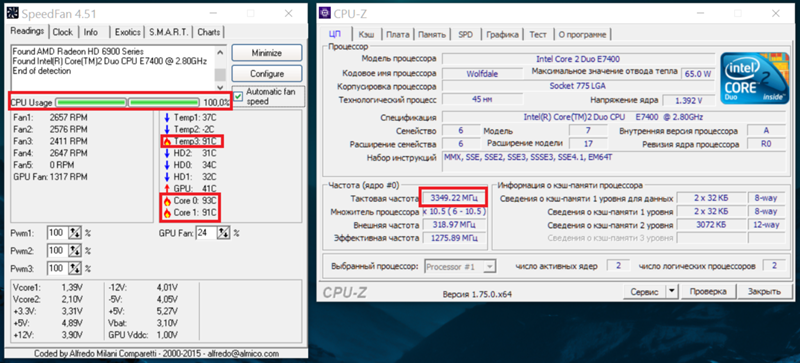Open the О программе tab in CPU-Z
The image size is (800, 363).
(x=582, y=35)
